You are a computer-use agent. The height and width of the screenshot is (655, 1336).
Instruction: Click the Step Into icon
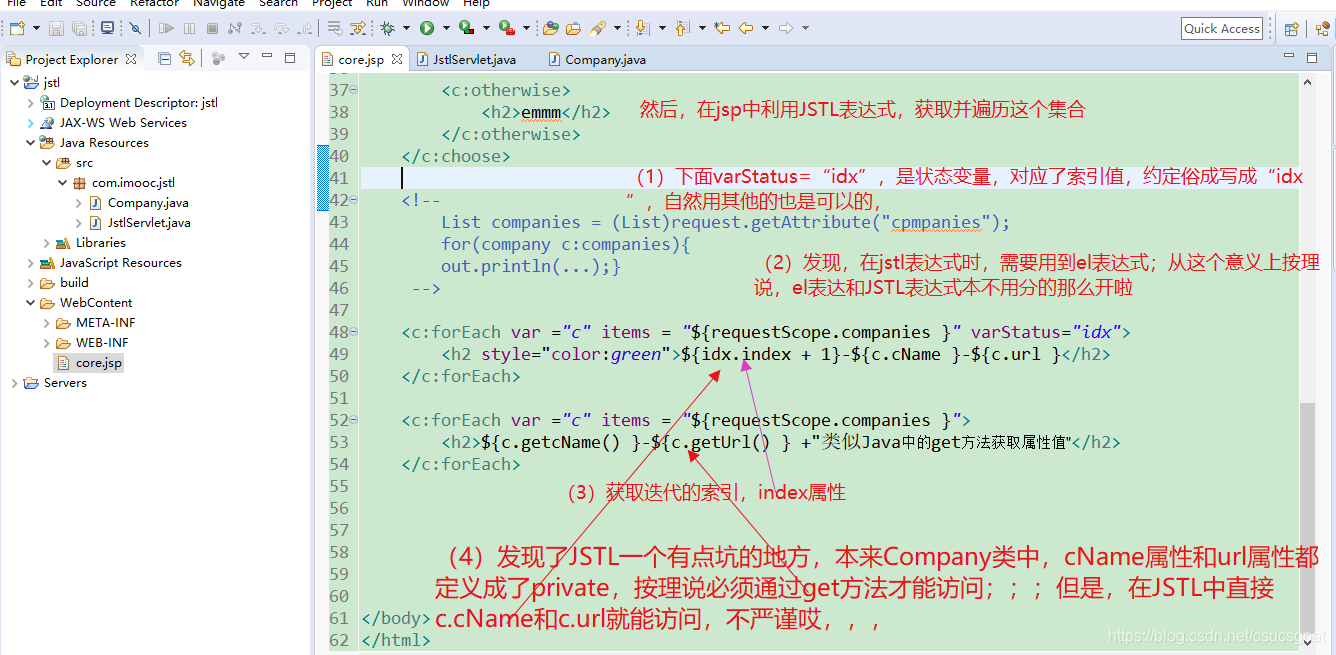pos(258,28)
